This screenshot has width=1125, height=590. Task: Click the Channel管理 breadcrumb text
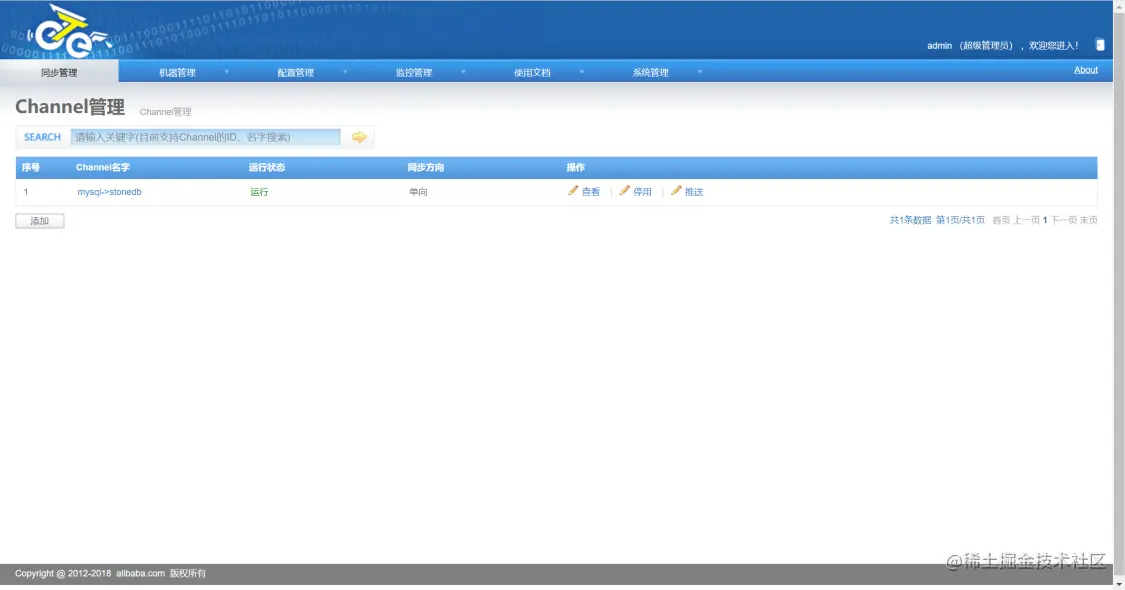[x=165, y=112]
